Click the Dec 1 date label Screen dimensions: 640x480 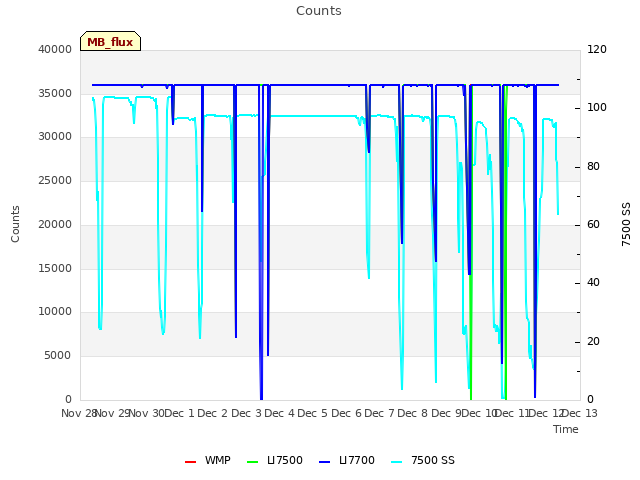(180, 413)
